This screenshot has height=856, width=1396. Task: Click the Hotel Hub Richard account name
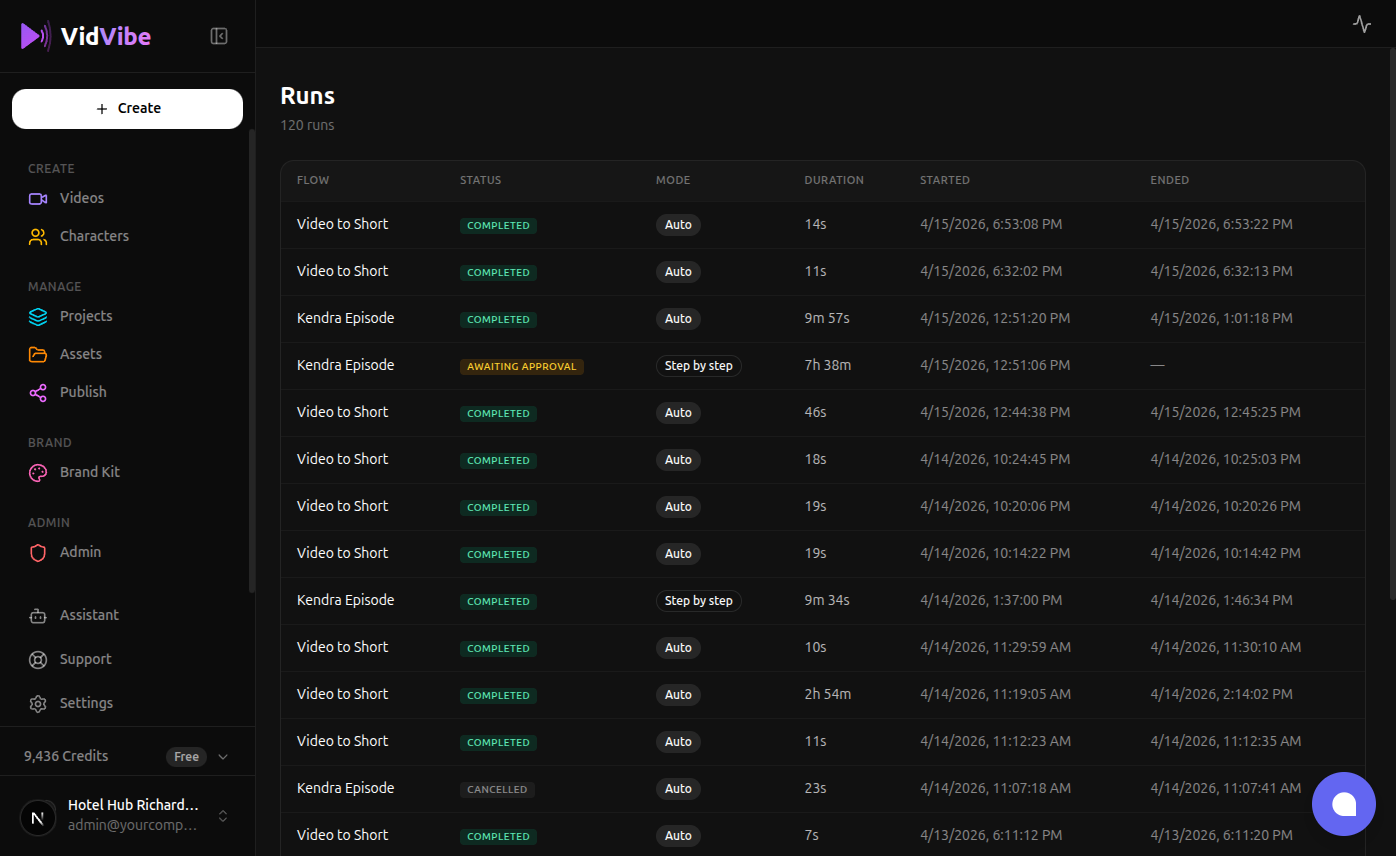[133, 805]
